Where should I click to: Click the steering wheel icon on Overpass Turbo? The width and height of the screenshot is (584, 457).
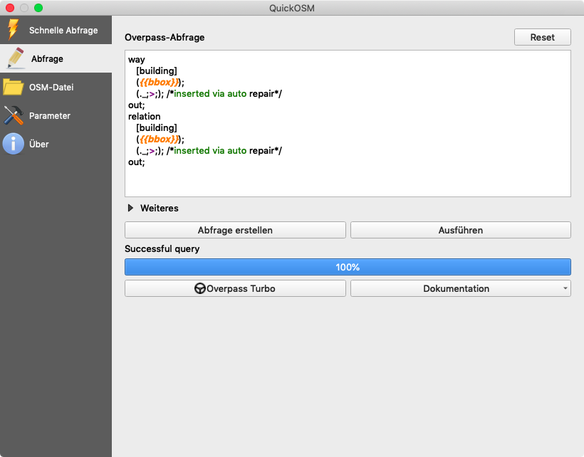pos(200,289)
